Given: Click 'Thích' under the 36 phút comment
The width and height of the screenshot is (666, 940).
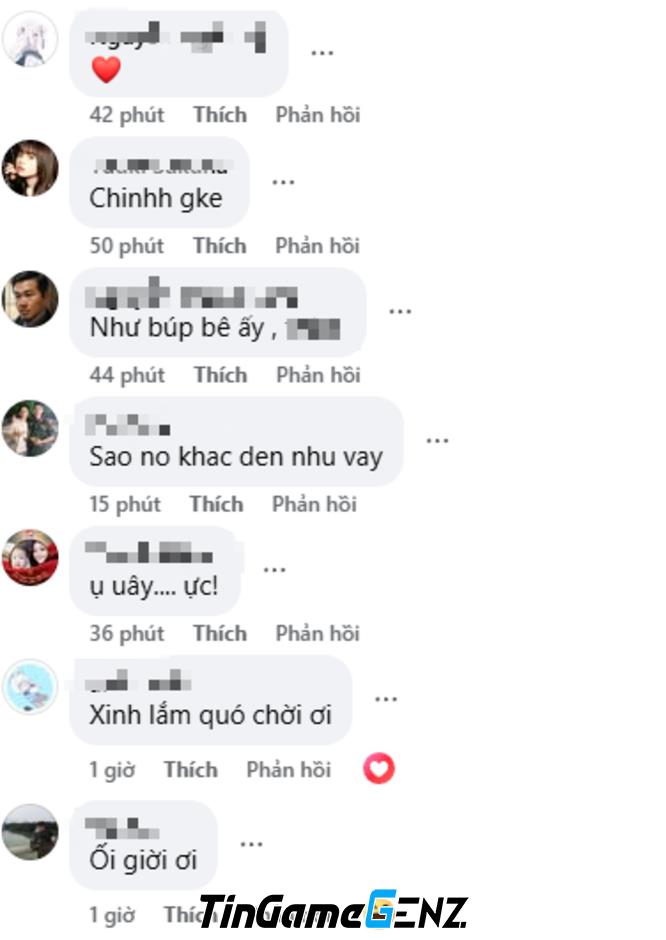Looking at the screenshot, I should point(220,633).
